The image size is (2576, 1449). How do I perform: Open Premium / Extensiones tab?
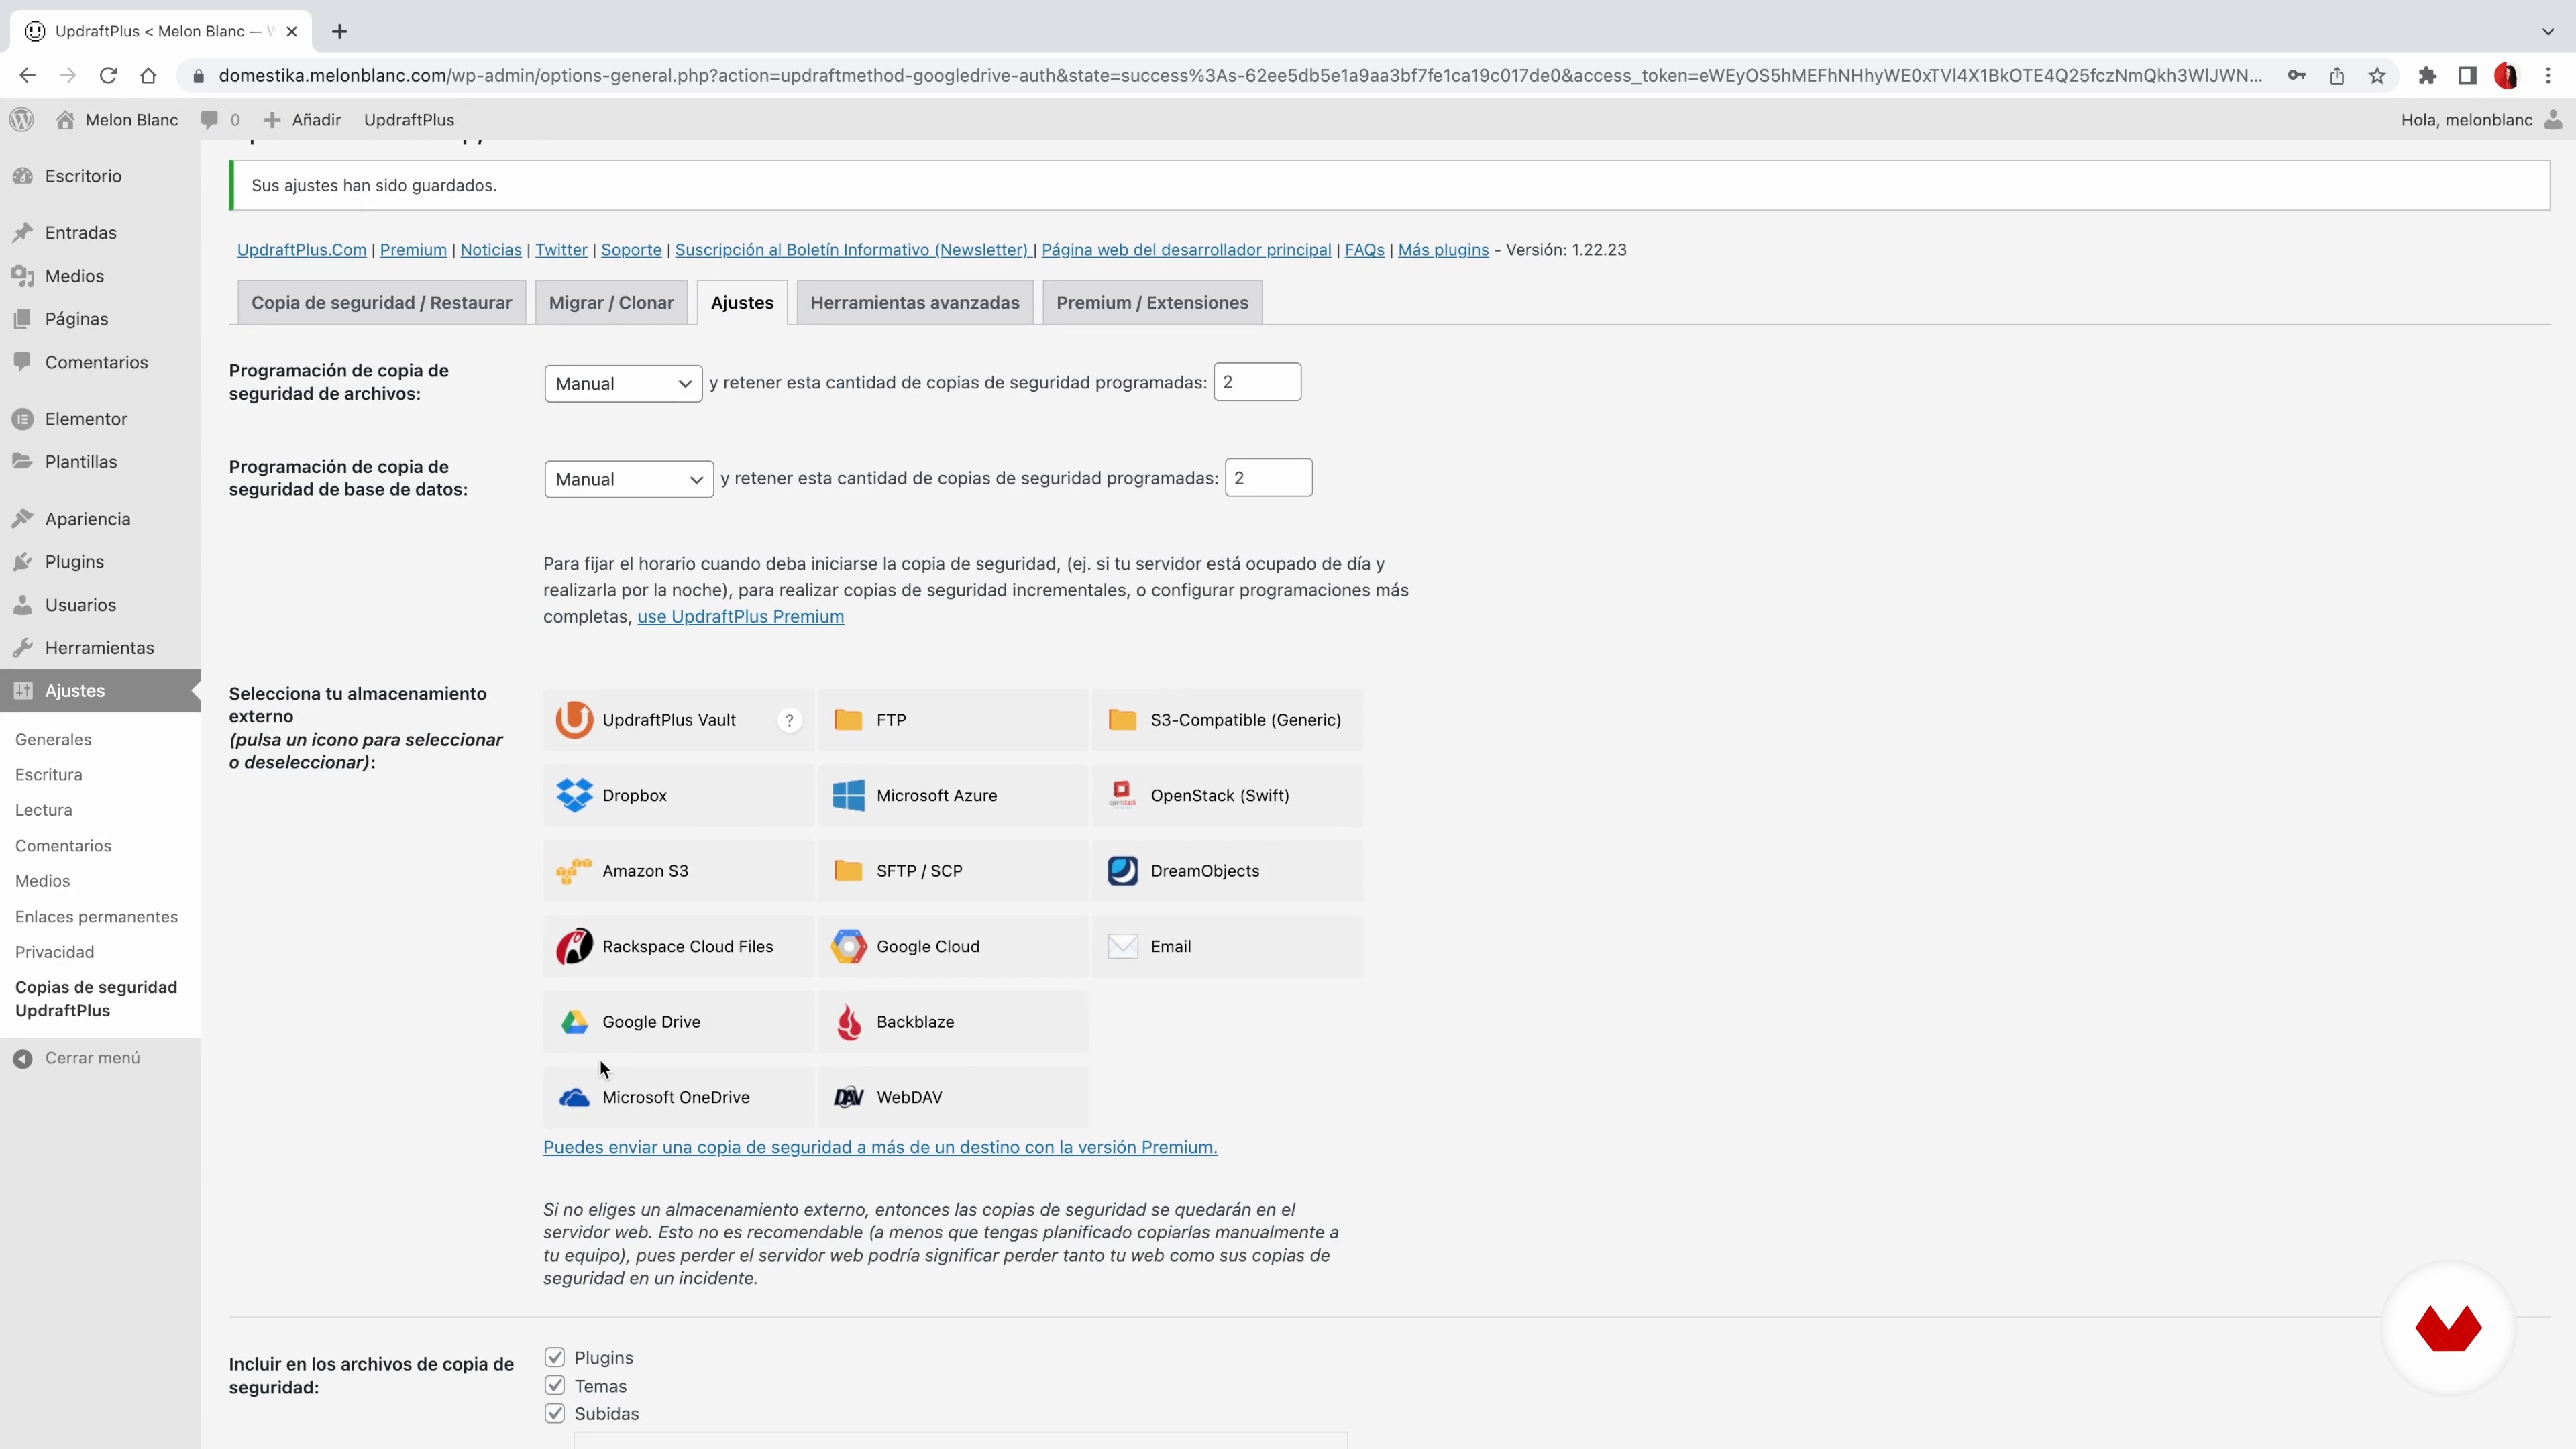point(1152,302)
